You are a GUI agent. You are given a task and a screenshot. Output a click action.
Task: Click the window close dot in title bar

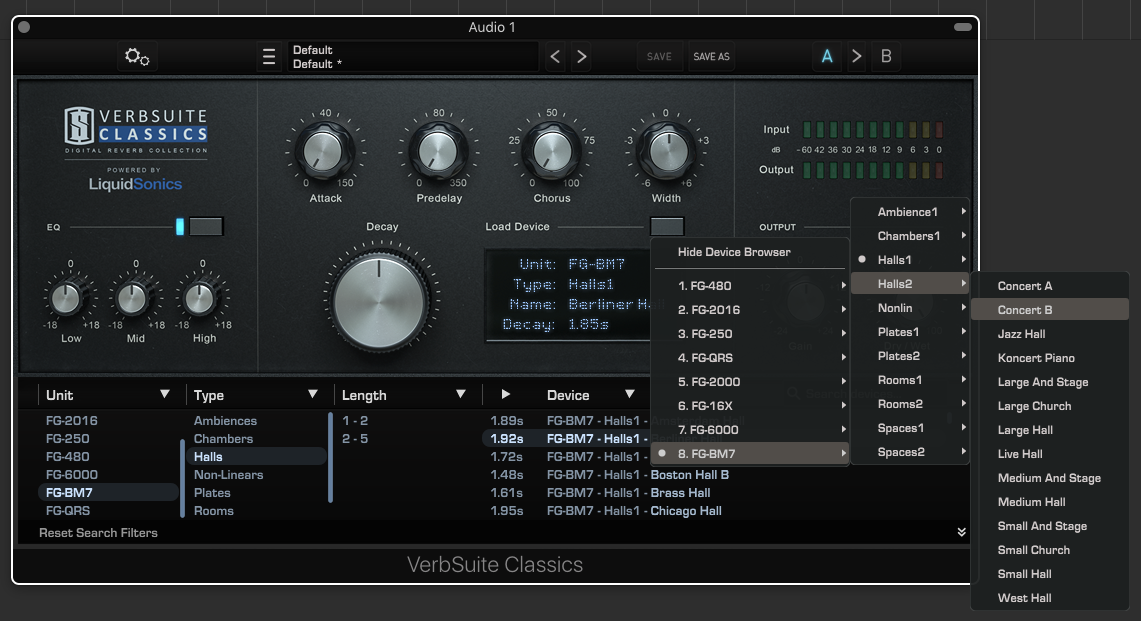[x=24, y=27]
